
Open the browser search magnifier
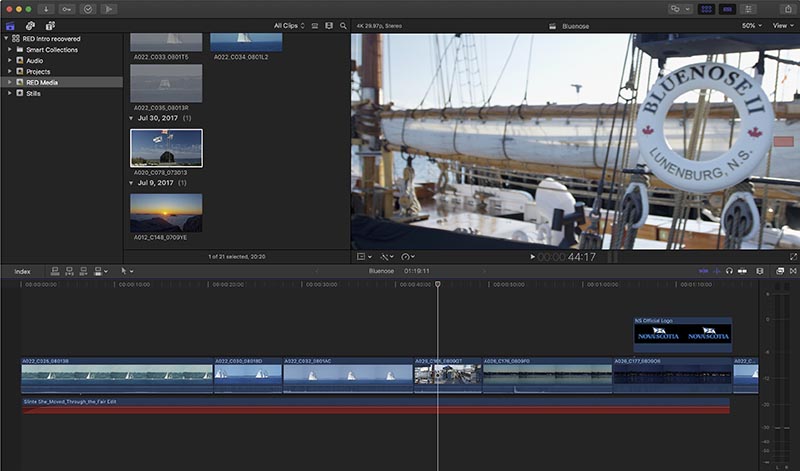click(343, 26)
